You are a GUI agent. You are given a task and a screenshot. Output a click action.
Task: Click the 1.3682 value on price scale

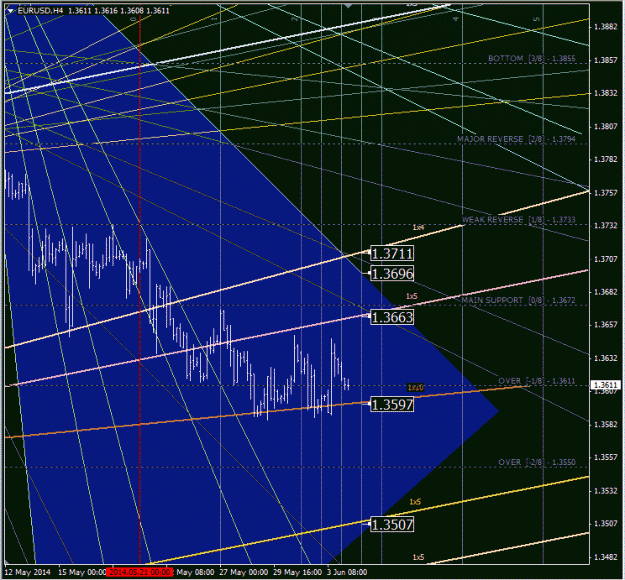point(605,292)
